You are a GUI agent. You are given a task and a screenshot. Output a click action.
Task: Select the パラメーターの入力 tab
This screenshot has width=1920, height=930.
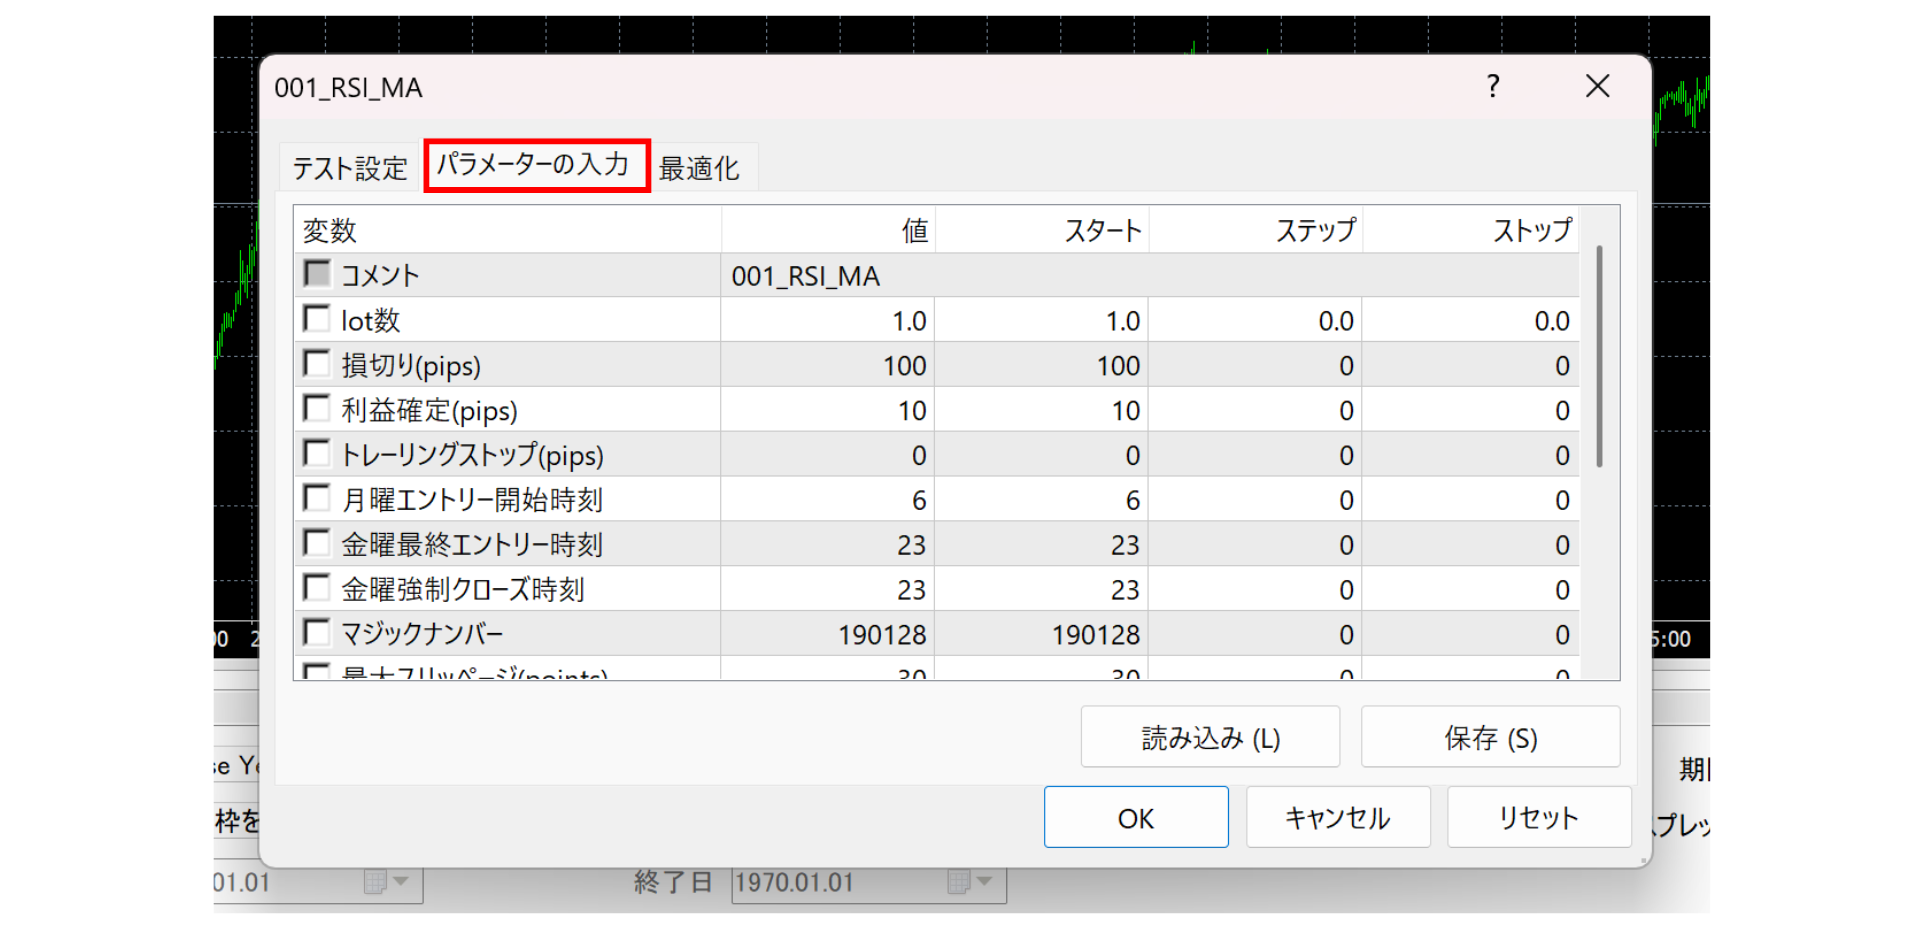pyautogui.click(x=536, y=165)
